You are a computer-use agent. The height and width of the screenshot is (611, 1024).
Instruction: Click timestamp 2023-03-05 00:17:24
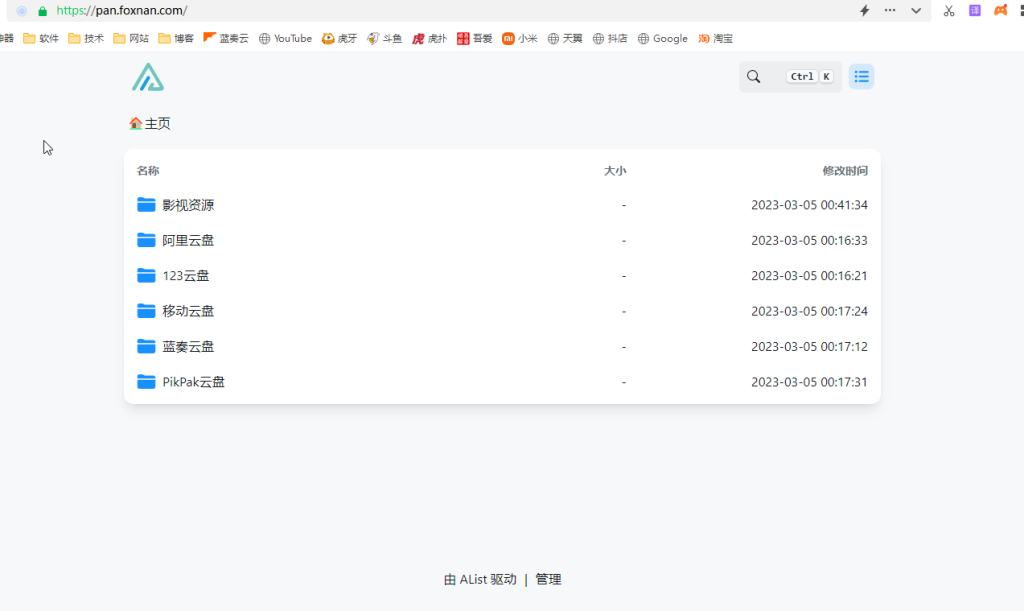(x=809, y=311)
